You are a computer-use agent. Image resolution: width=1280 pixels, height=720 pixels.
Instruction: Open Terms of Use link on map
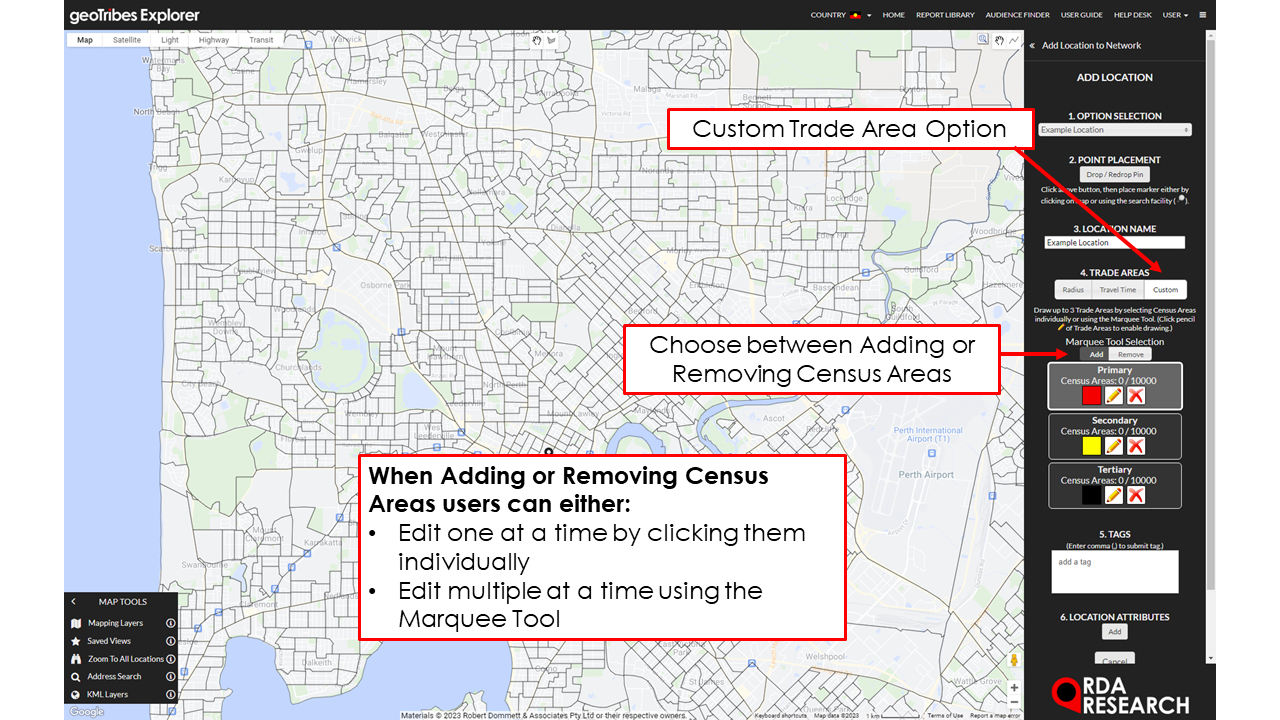pos(945,715)
